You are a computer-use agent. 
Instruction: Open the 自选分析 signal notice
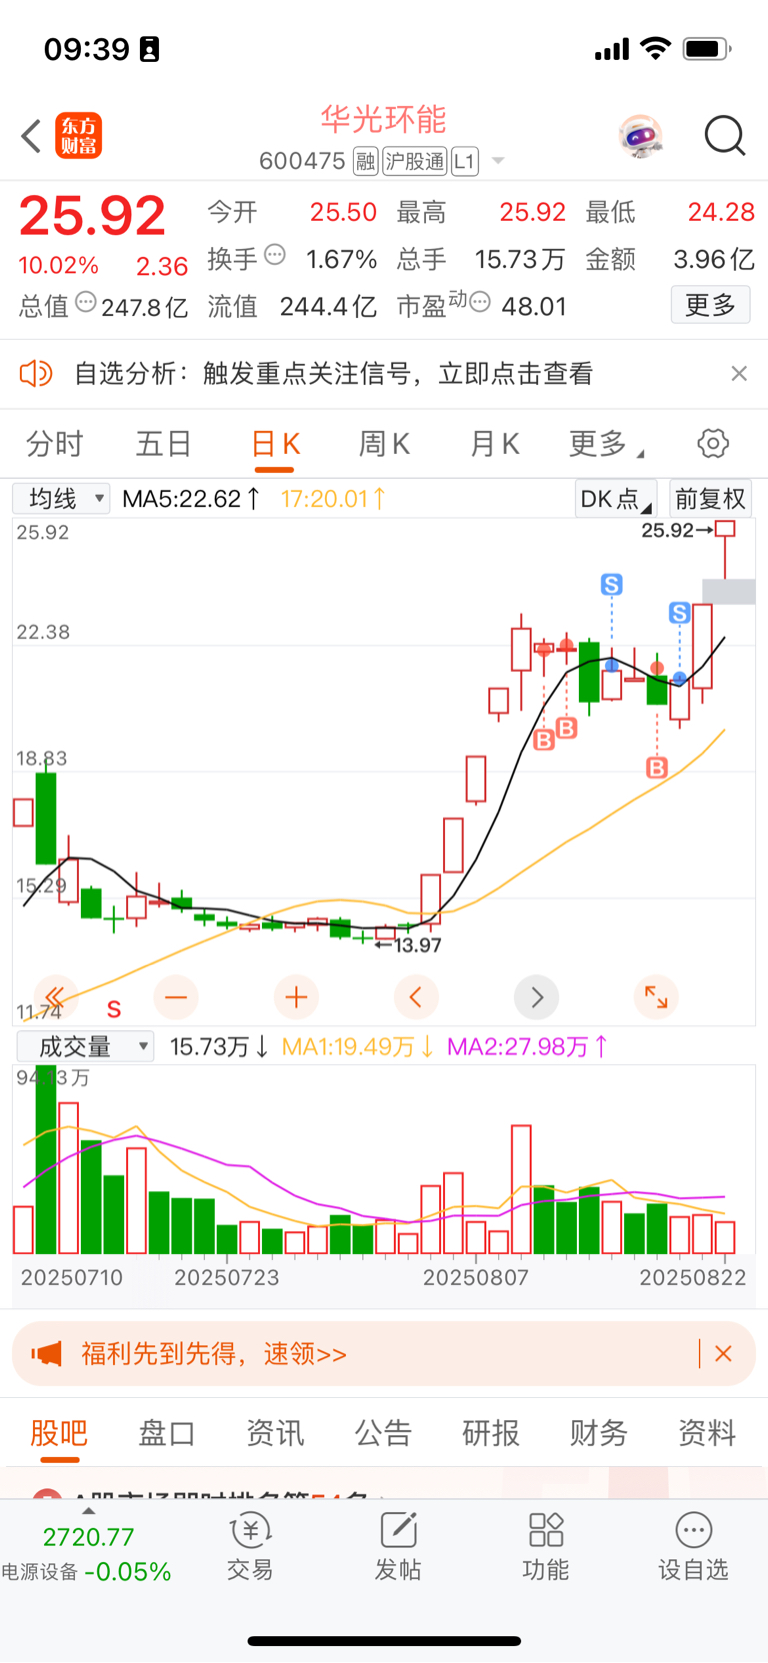[334, 374]
